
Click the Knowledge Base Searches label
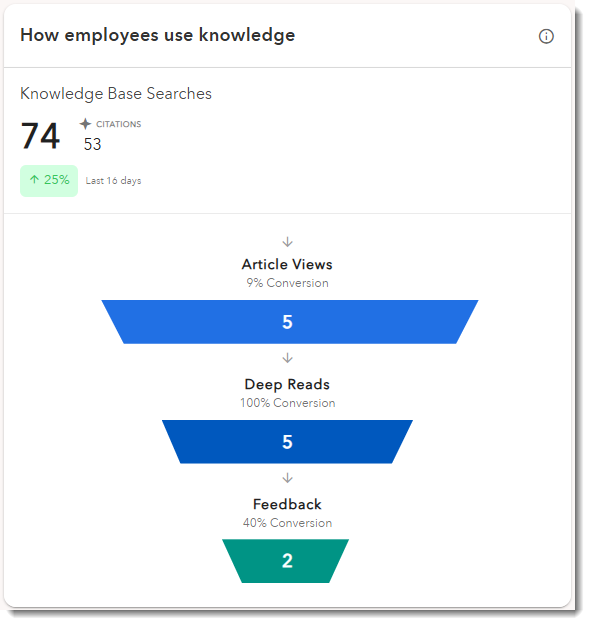pos(117,94)
